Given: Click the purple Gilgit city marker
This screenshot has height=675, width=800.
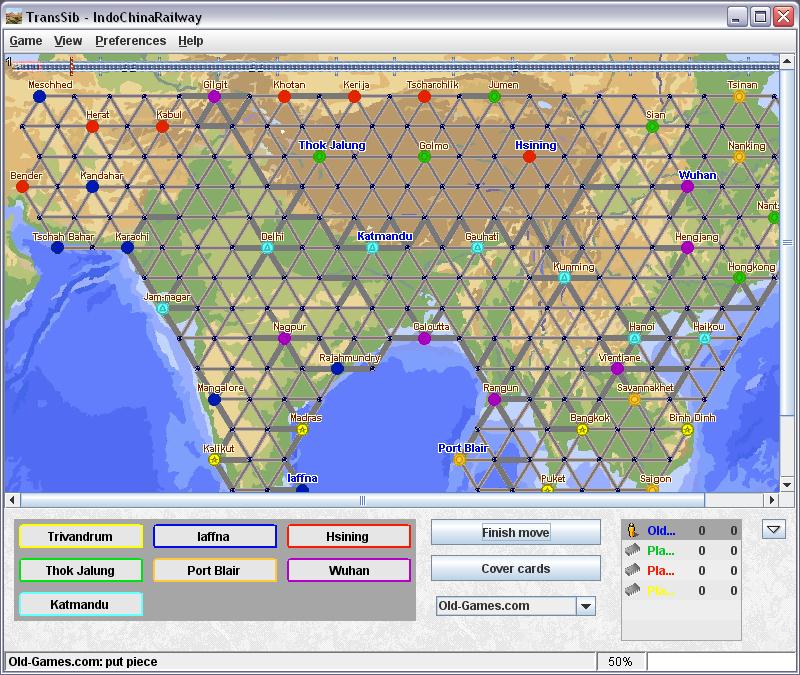Looking at the screenshot, I should [x=214, y=96].
